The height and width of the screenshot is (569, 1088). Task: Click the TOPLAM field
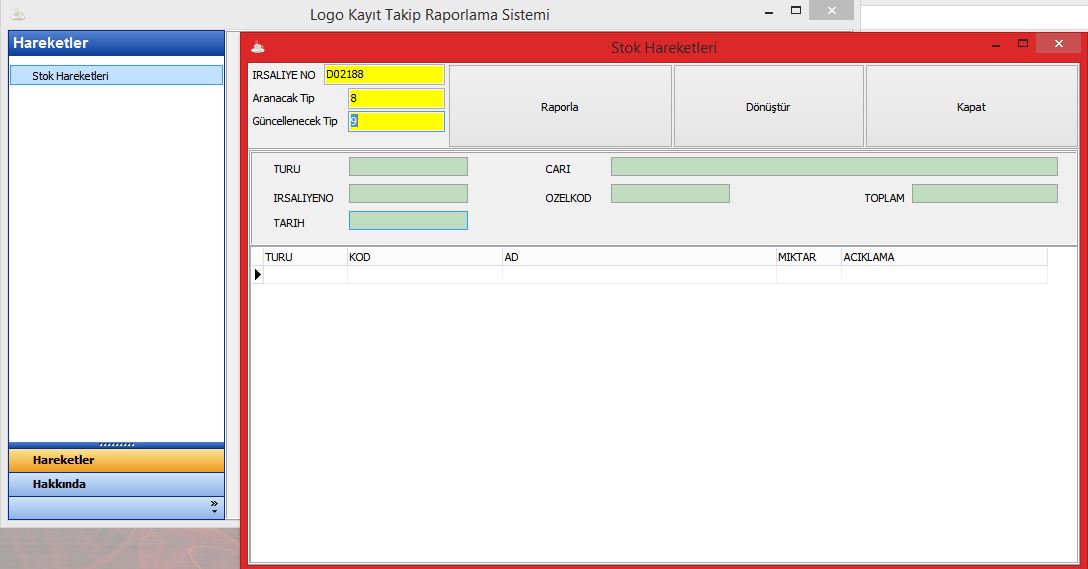984,194
